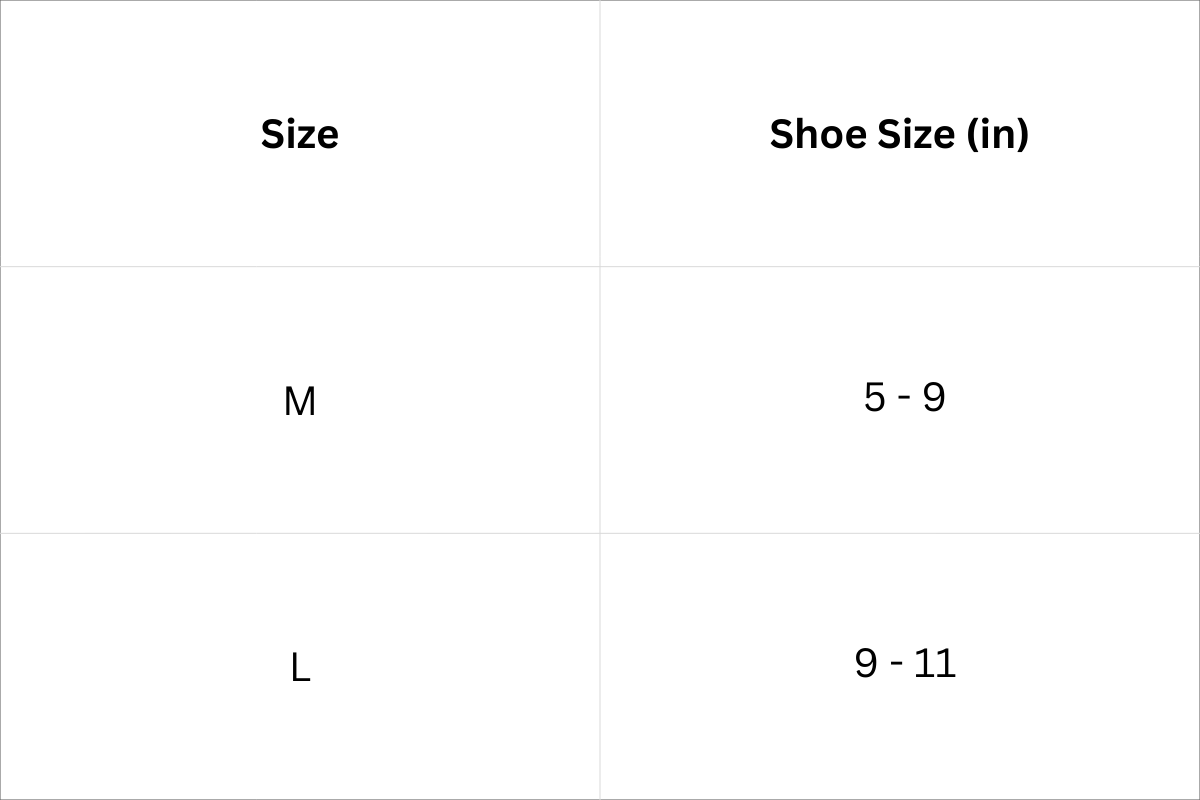
Task: Click the M size cell
Action: [300, 402]
